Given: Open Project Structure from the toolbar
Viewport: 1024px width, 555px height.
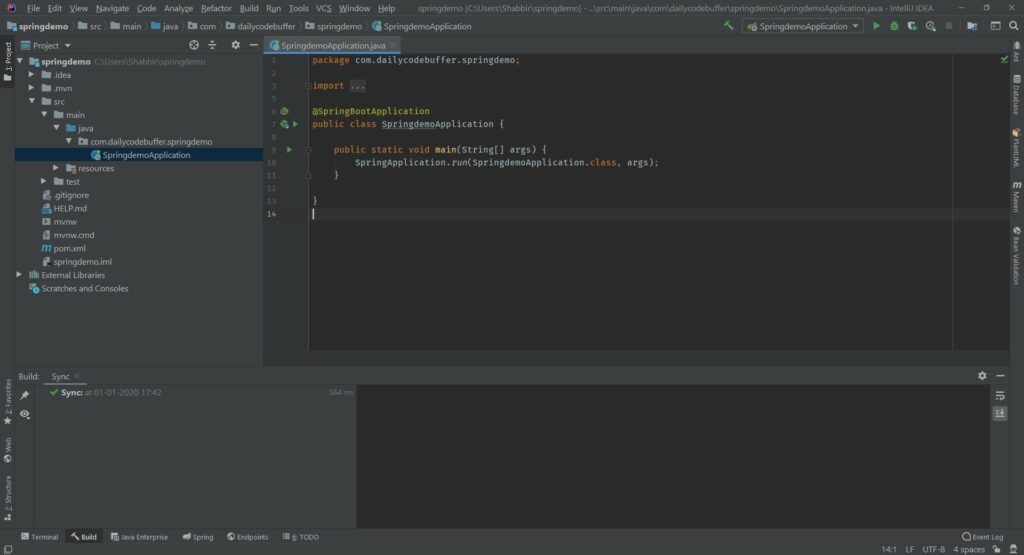Looking at the screenshot, I should [972, 26].
